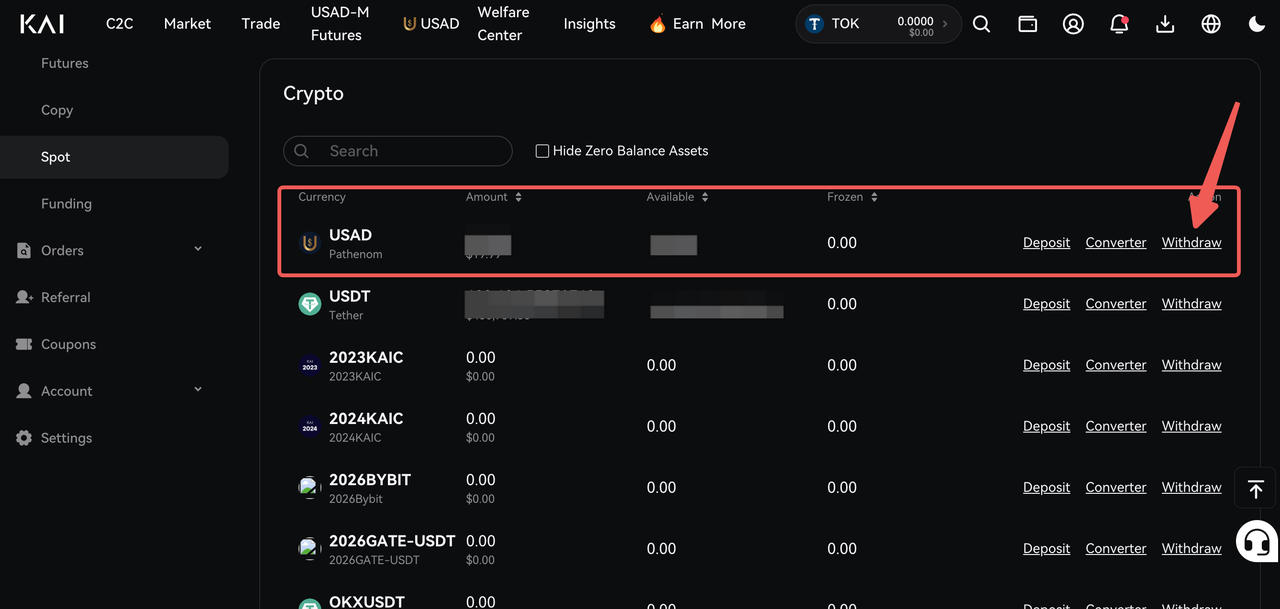This screenshot has width=1280, height=609.
Task: Toggle the dark mode moon icon
Action: coord(1257,24)
